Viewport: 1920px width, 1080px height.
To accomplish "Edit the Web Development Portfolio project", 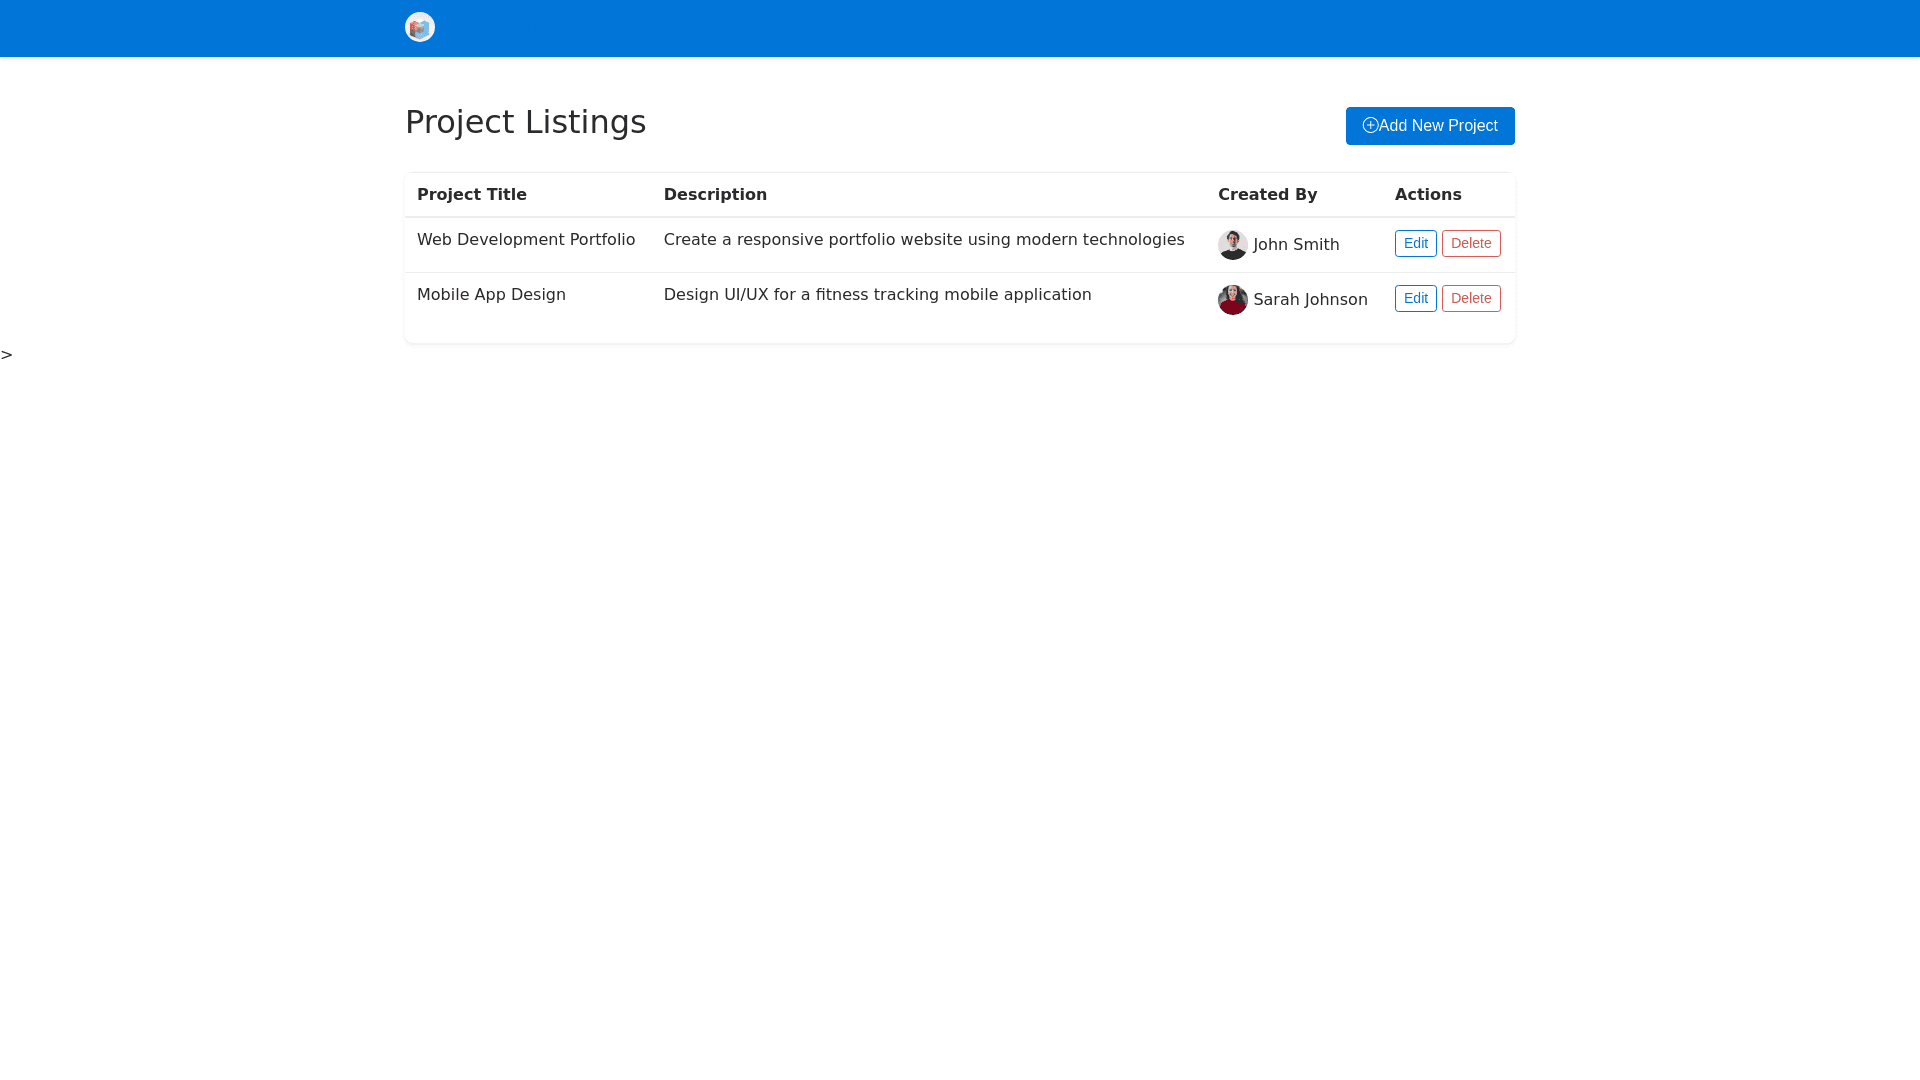I will pyautogui.click(x=1415, y=244).
